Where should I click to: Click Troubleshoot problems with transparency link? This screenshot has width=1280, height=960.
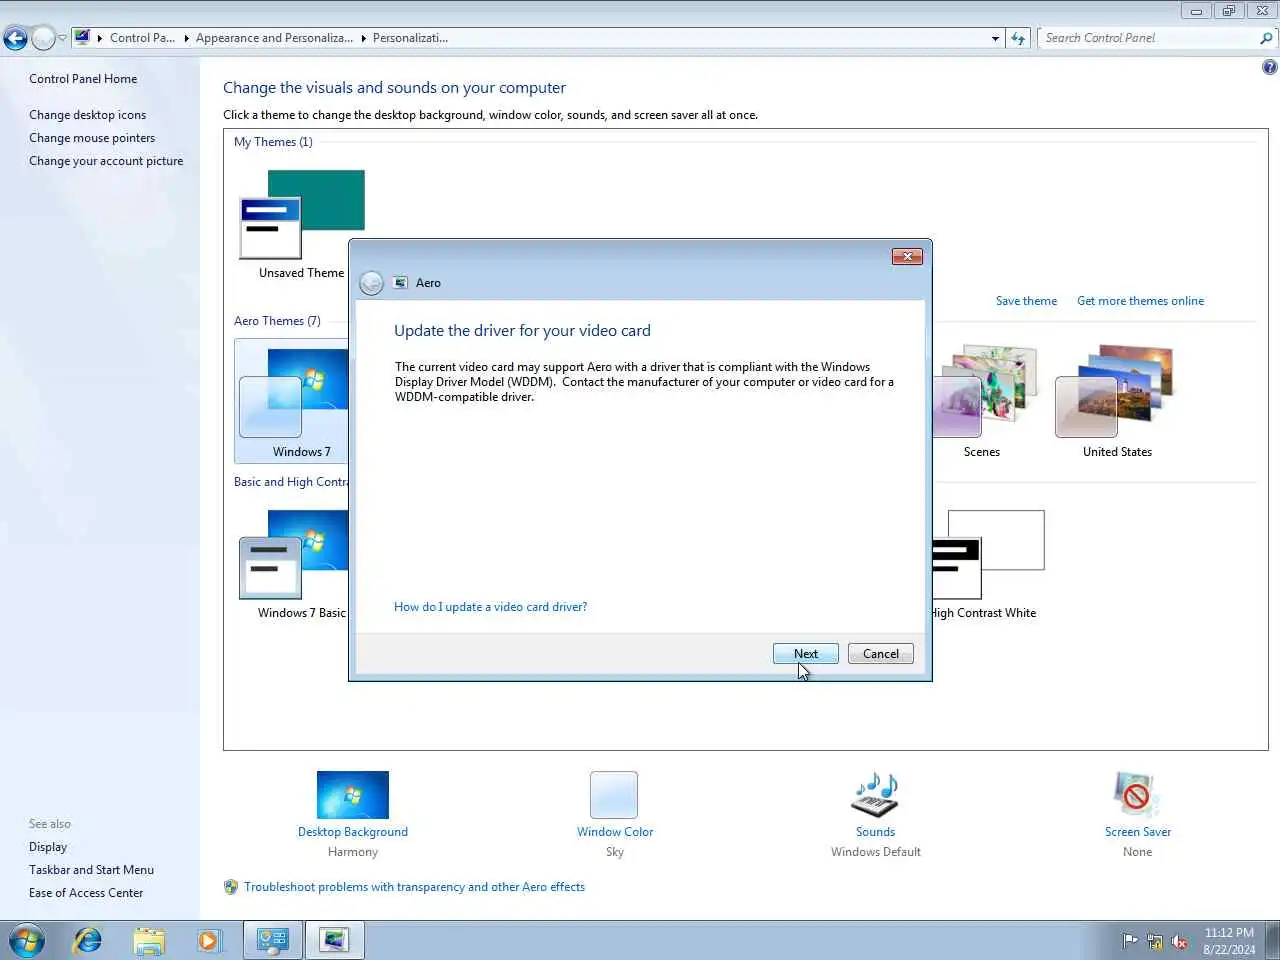click(414, 887)
